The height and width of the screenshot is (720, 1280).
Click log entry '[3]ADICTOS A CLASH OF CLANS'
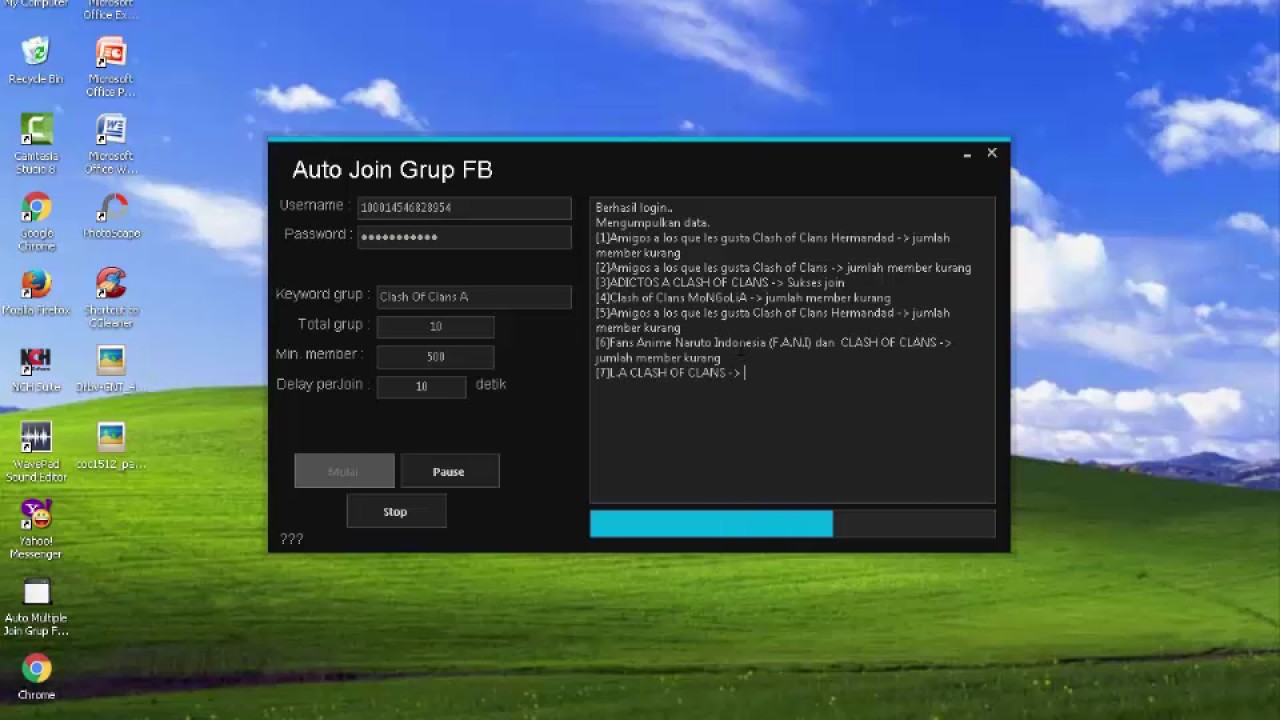pyautogui.click(x=720, y=283)
